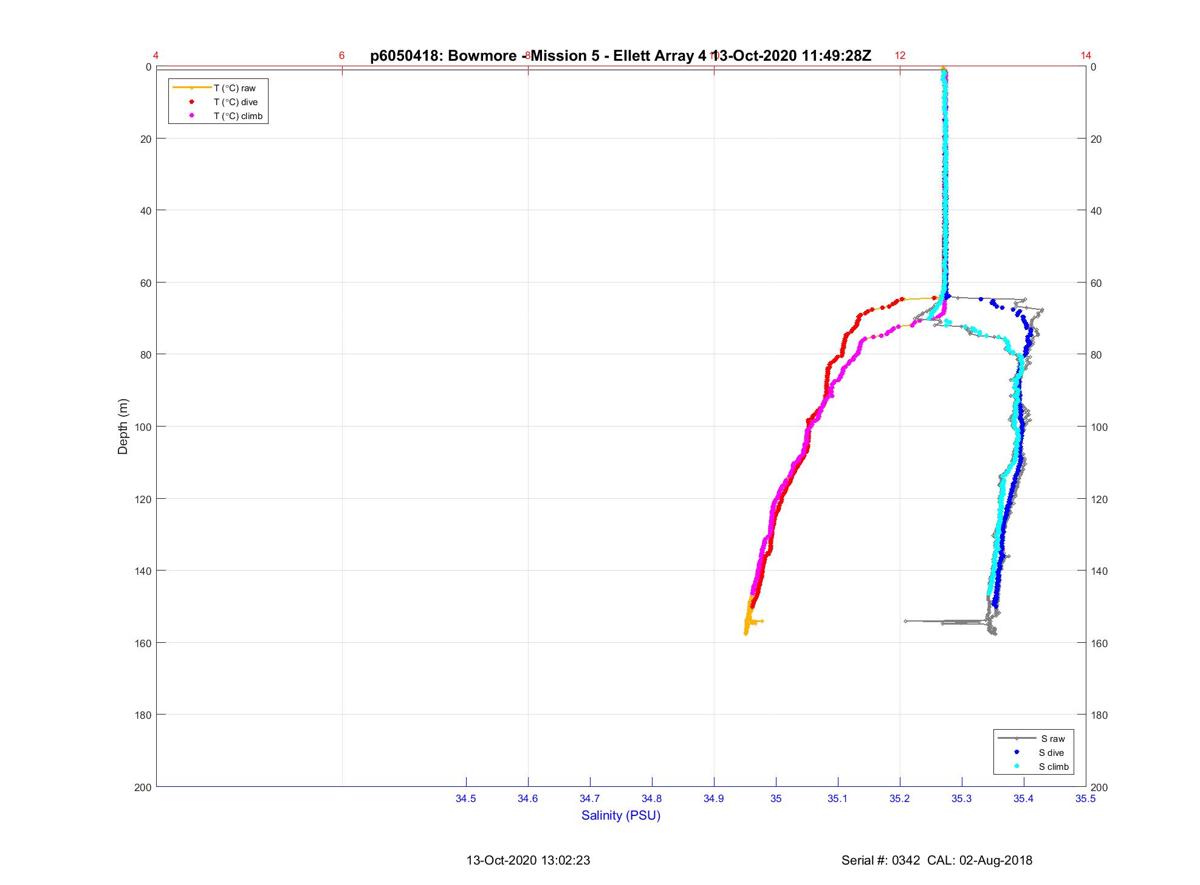Click salinity tick label 34.5
Viewport: 1200px width, 885px height.
(x=466, y=798)
